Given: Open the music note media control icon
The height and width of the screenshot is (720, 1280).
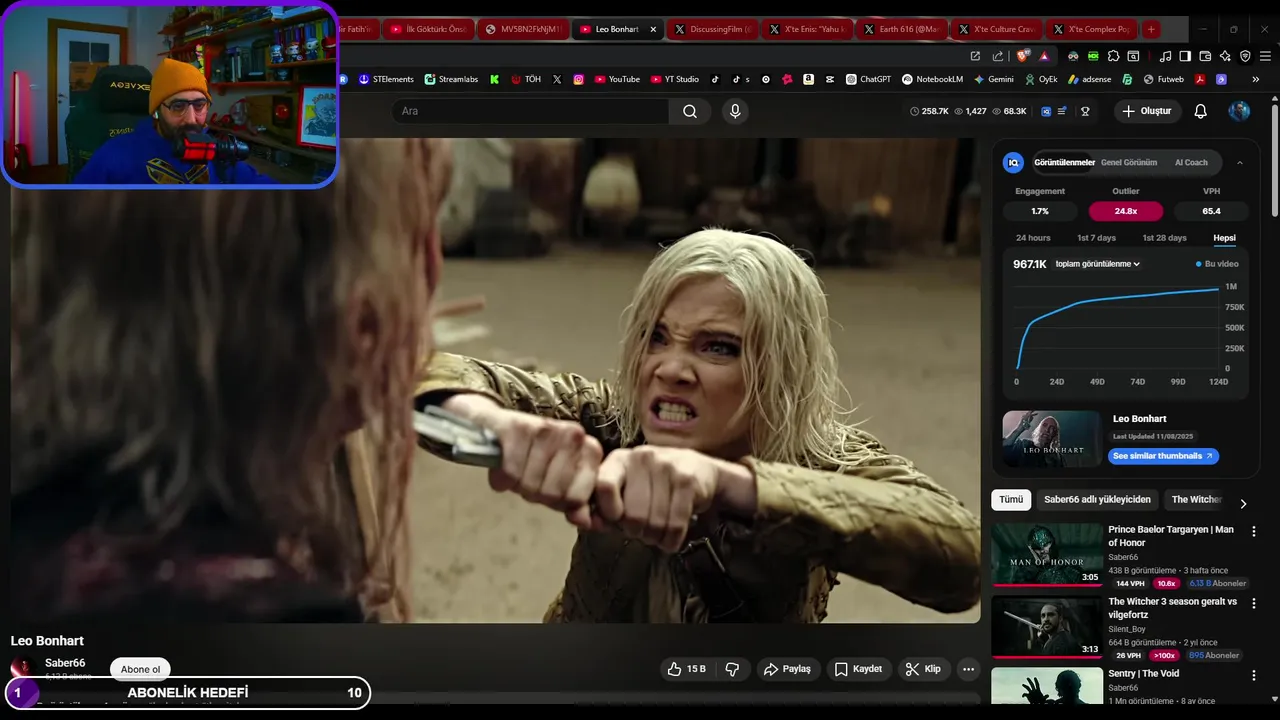Looking at the screenshot, I should coord(1165,56).
